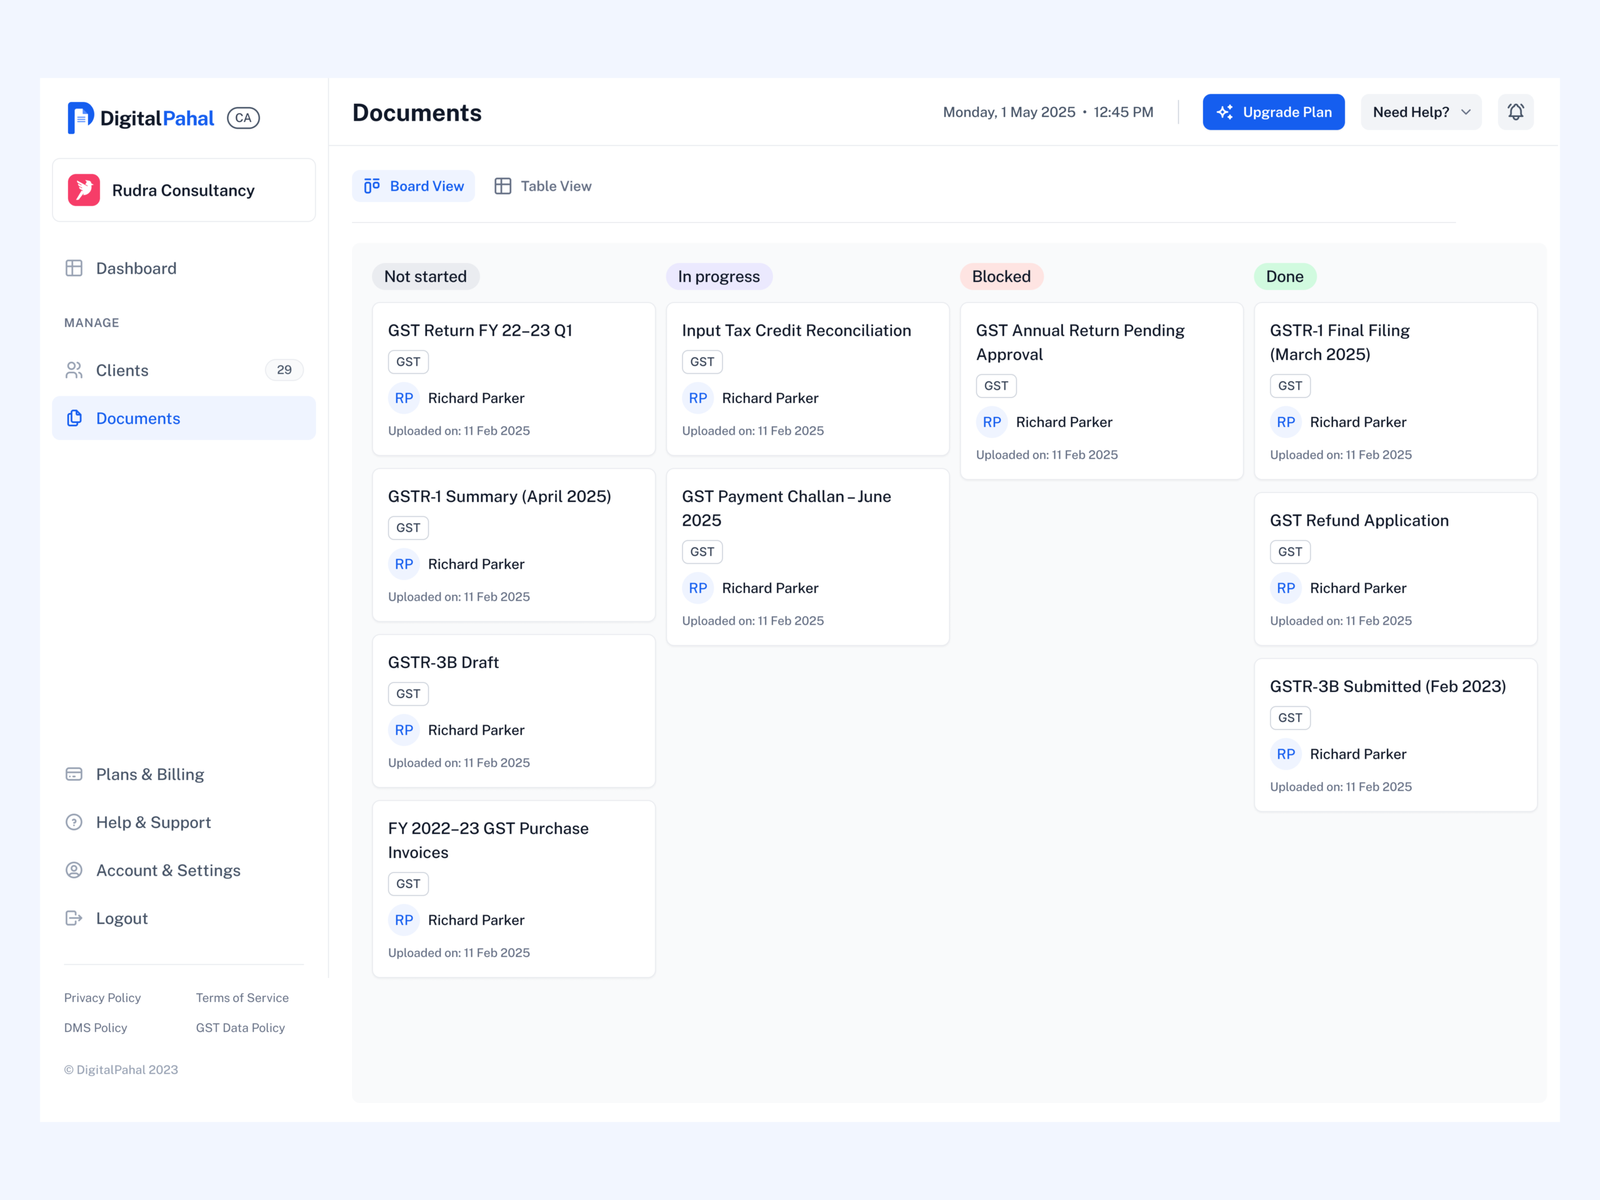This screenshot has width=1600, height=1200.
Task: Click the notification bell icon
Action: [x=1515, y=112]
